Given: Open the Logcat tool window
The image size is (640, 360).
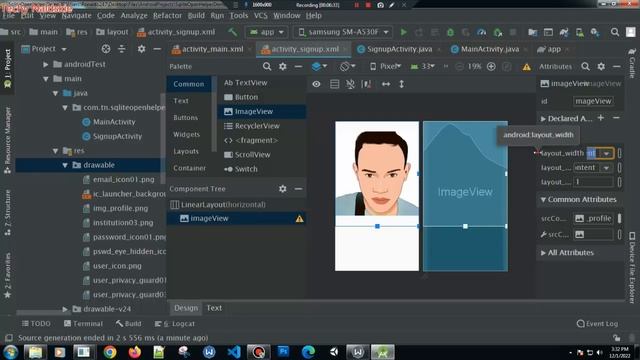Looking at the screenshot, I should coord(175,323).
